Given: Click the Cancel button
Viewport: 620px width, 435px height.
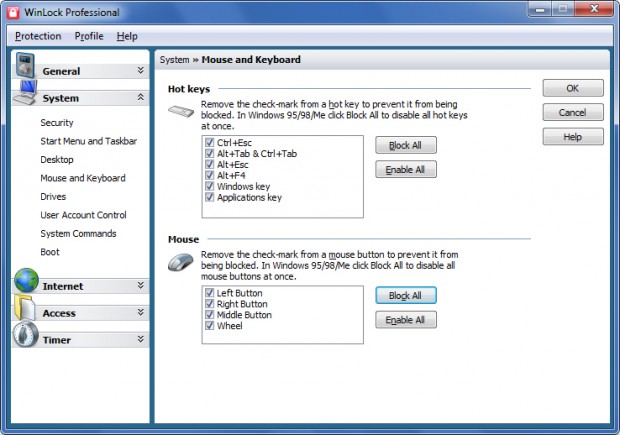Looking at the screenshot, I should coord(573,112).
